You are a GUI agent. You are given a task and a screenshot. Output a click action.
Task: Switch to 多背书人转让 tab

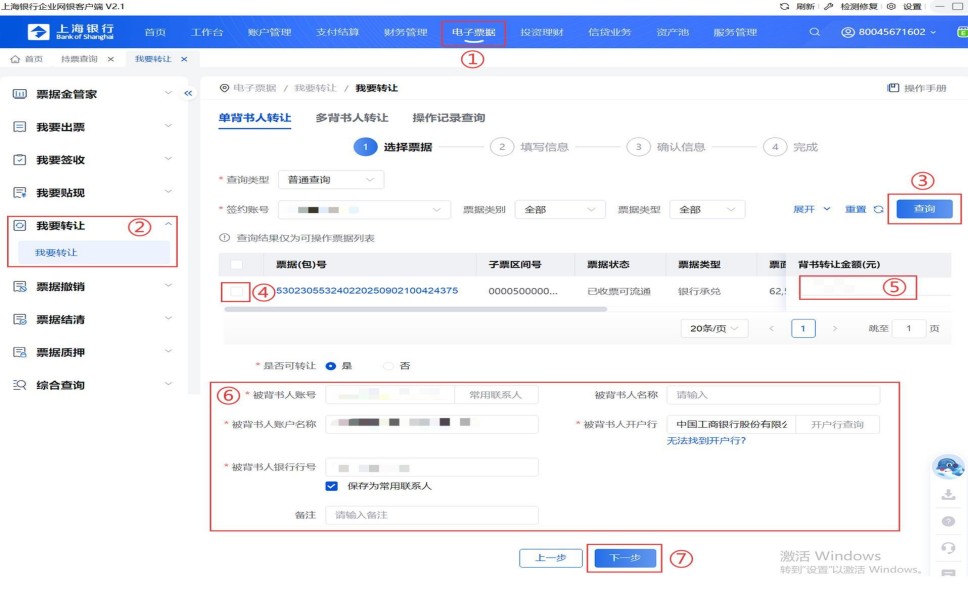coord(351,118)
